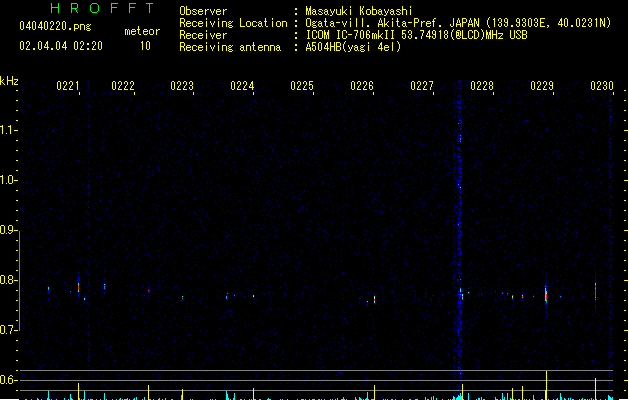Click the tallest yellow power spike near 0229

[x=546, y=385]
